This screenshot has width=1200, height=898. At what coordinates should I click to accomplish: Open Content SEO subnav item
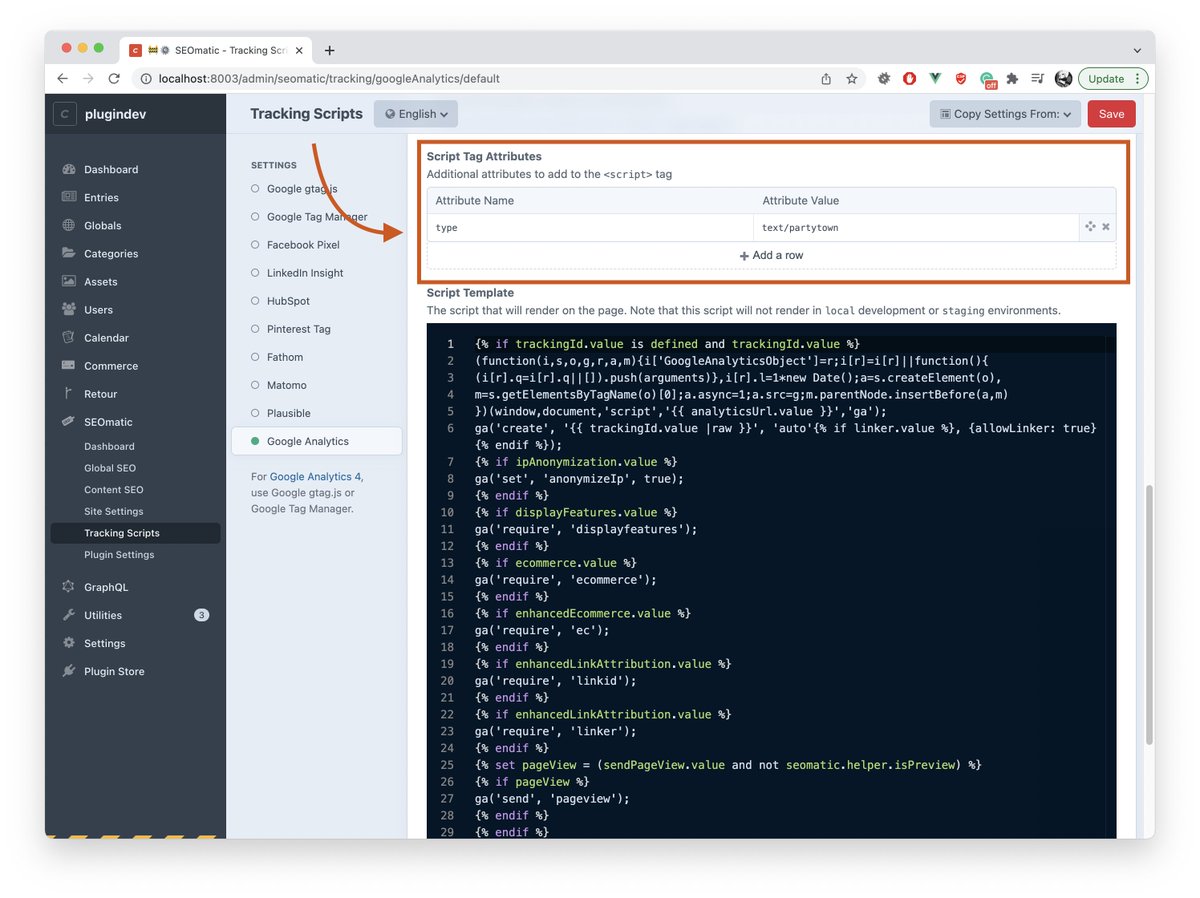[x=113, y=490]
